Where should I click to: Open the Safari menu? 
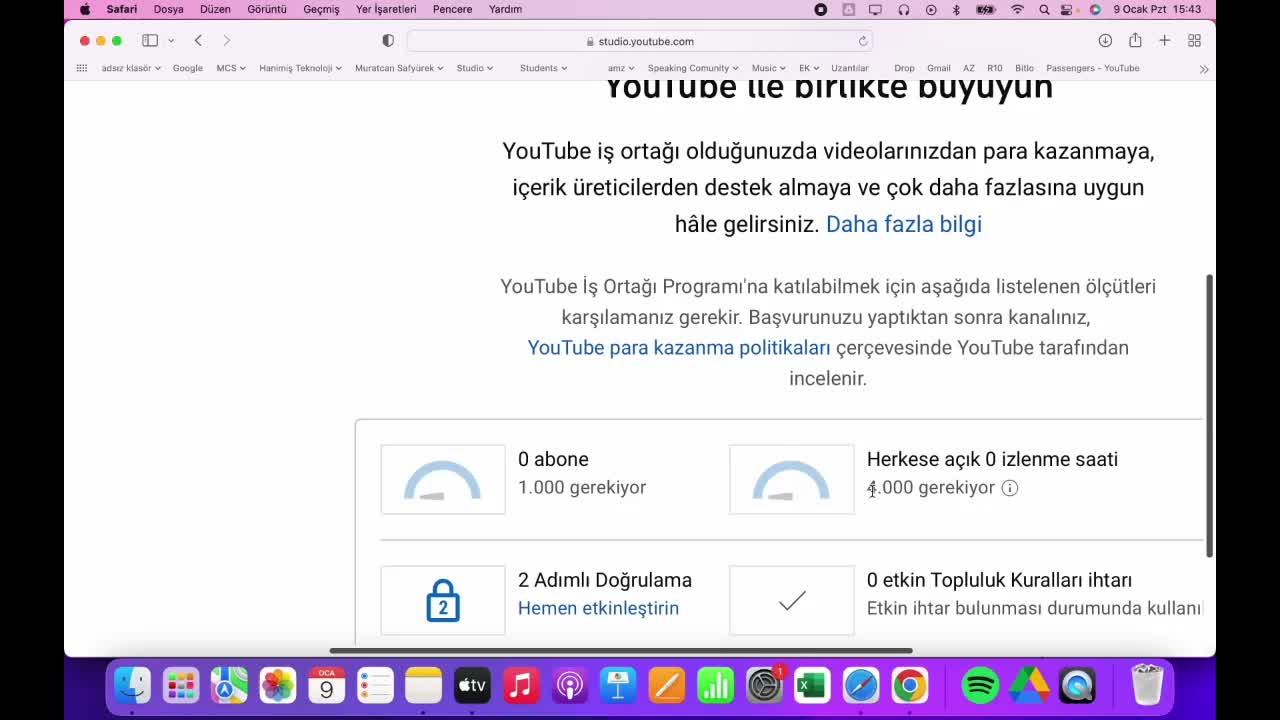click(x=122, y=9)
